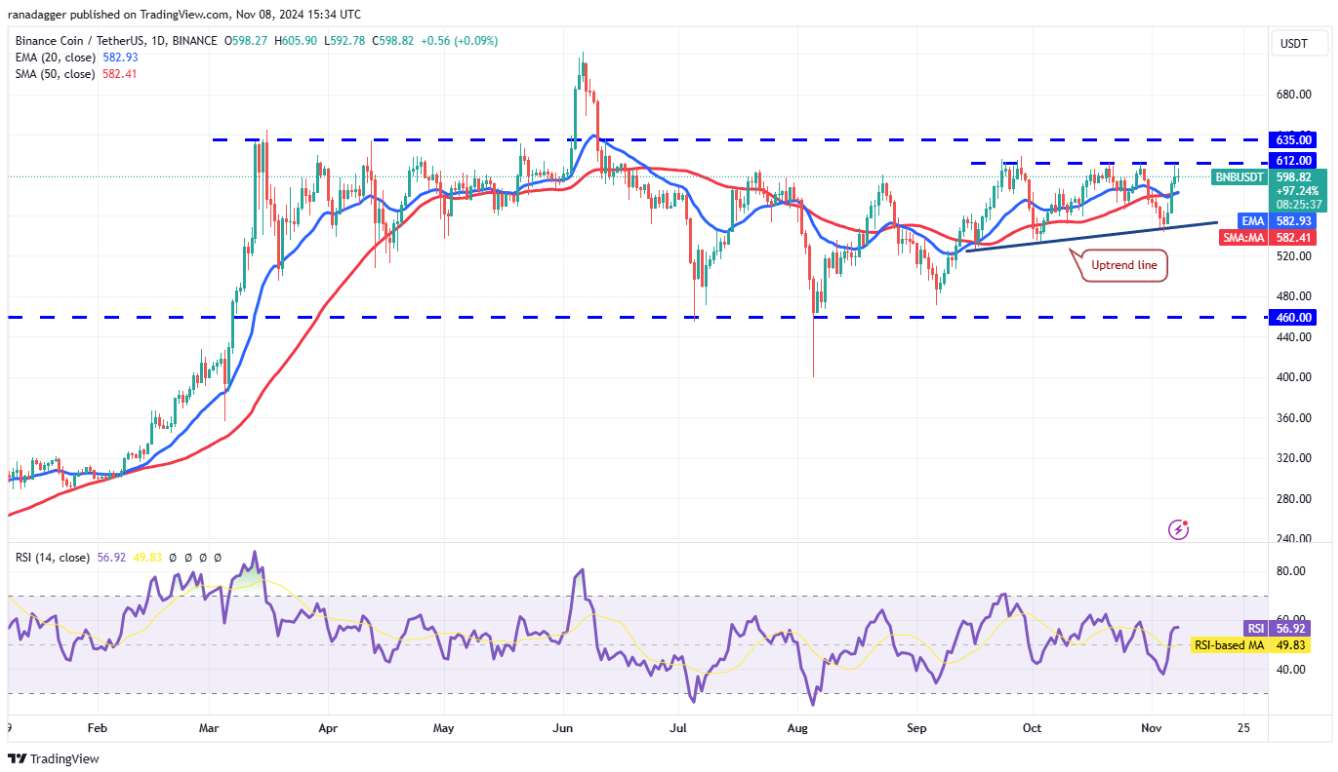Click the Mar label on time axis

point(210,729)
